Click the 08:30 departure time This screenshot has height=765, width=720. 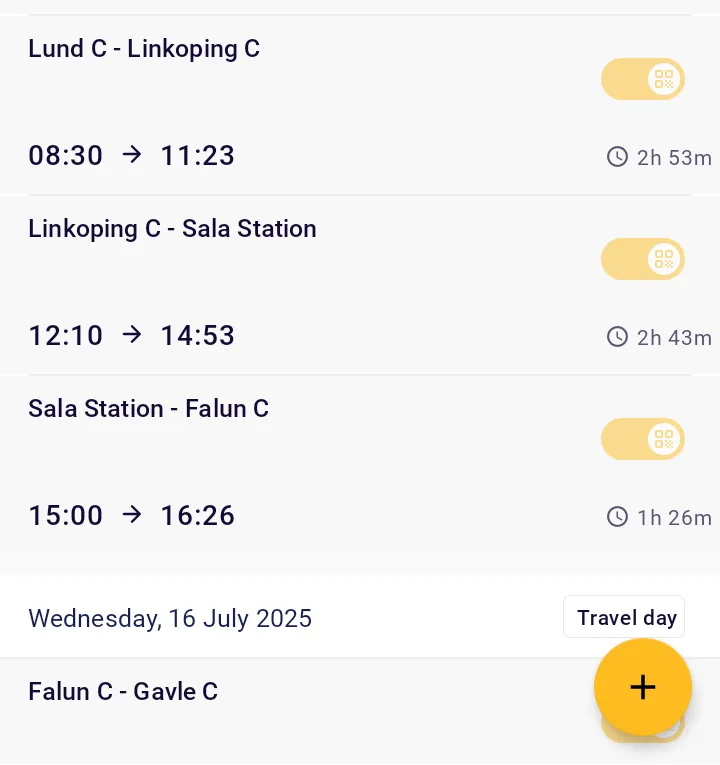pyautogui.click(x=66, y=156)
